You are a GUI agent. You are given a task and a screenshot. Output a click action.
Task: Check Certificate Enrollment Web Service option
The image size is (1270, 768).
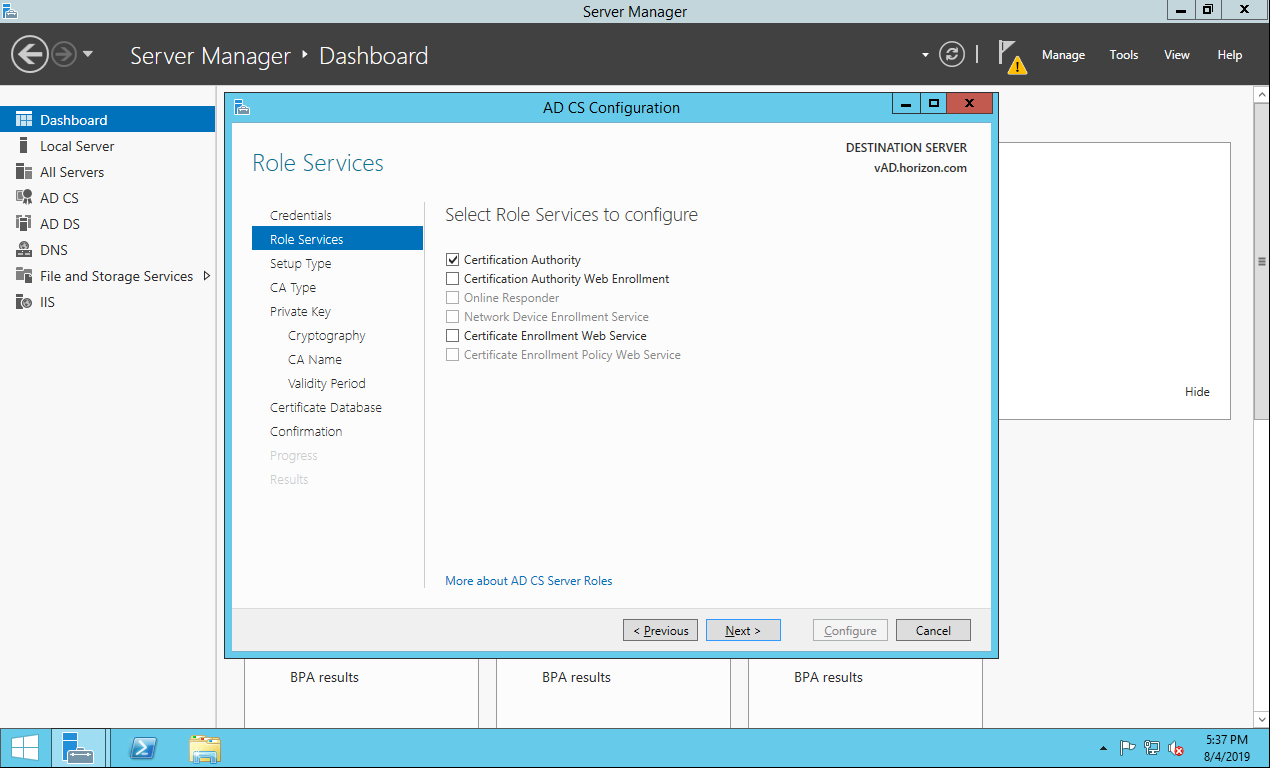(453, 336)
